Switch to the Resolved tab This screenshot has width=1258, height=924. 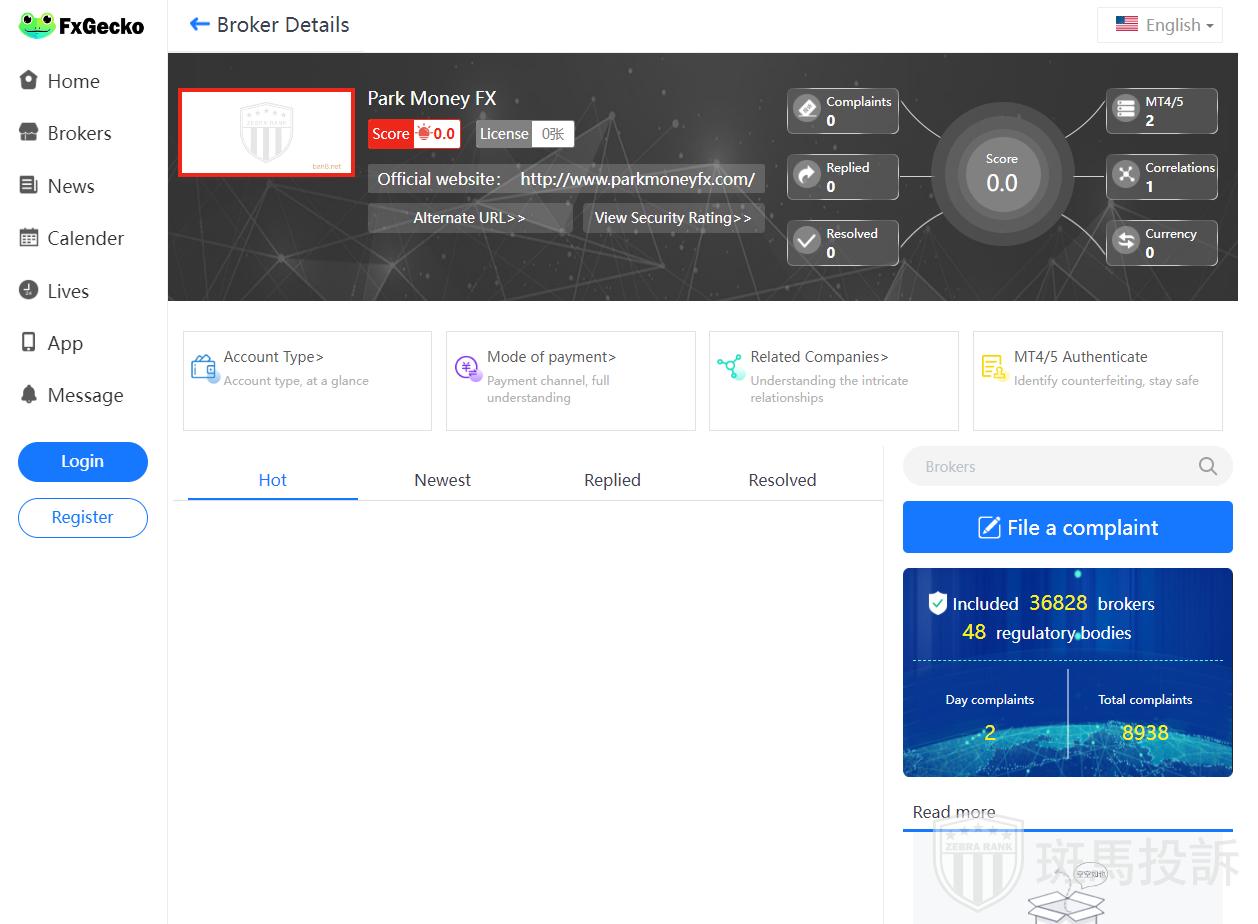(782, 480)
